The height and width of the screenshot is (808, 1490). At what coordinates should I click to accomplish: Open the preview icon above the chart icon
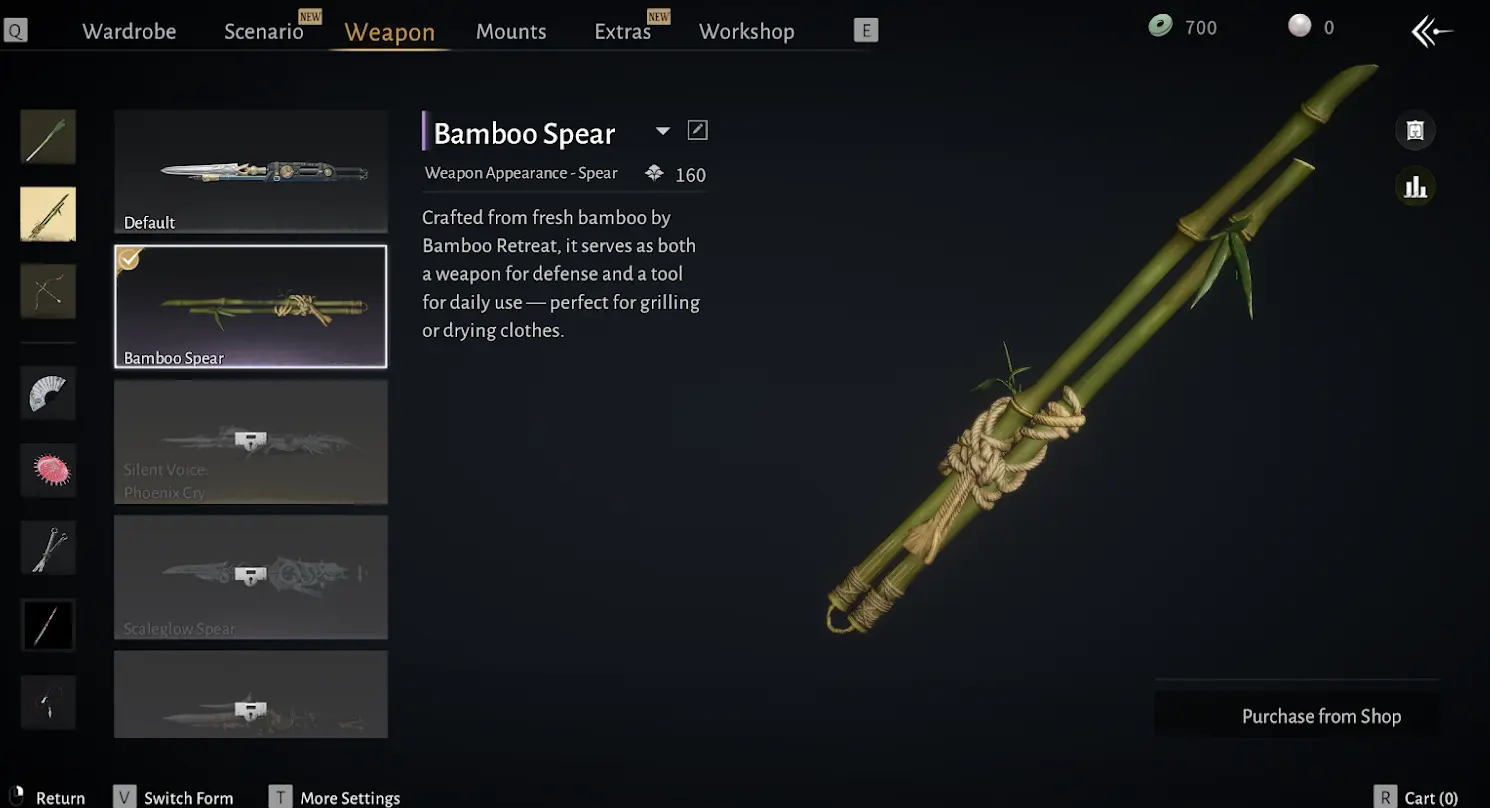coord(1415,130)
